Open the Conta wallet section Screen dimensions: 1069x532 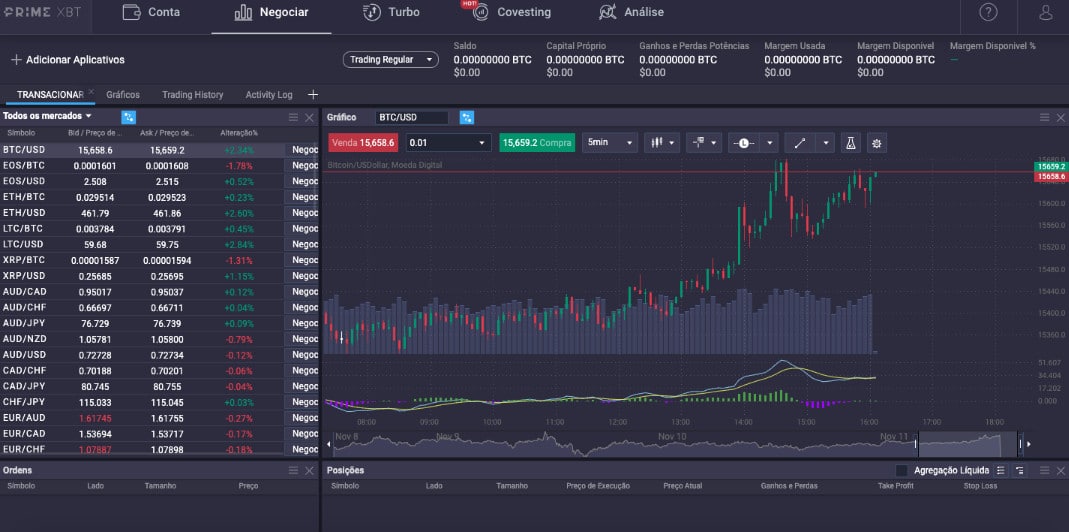151,12
